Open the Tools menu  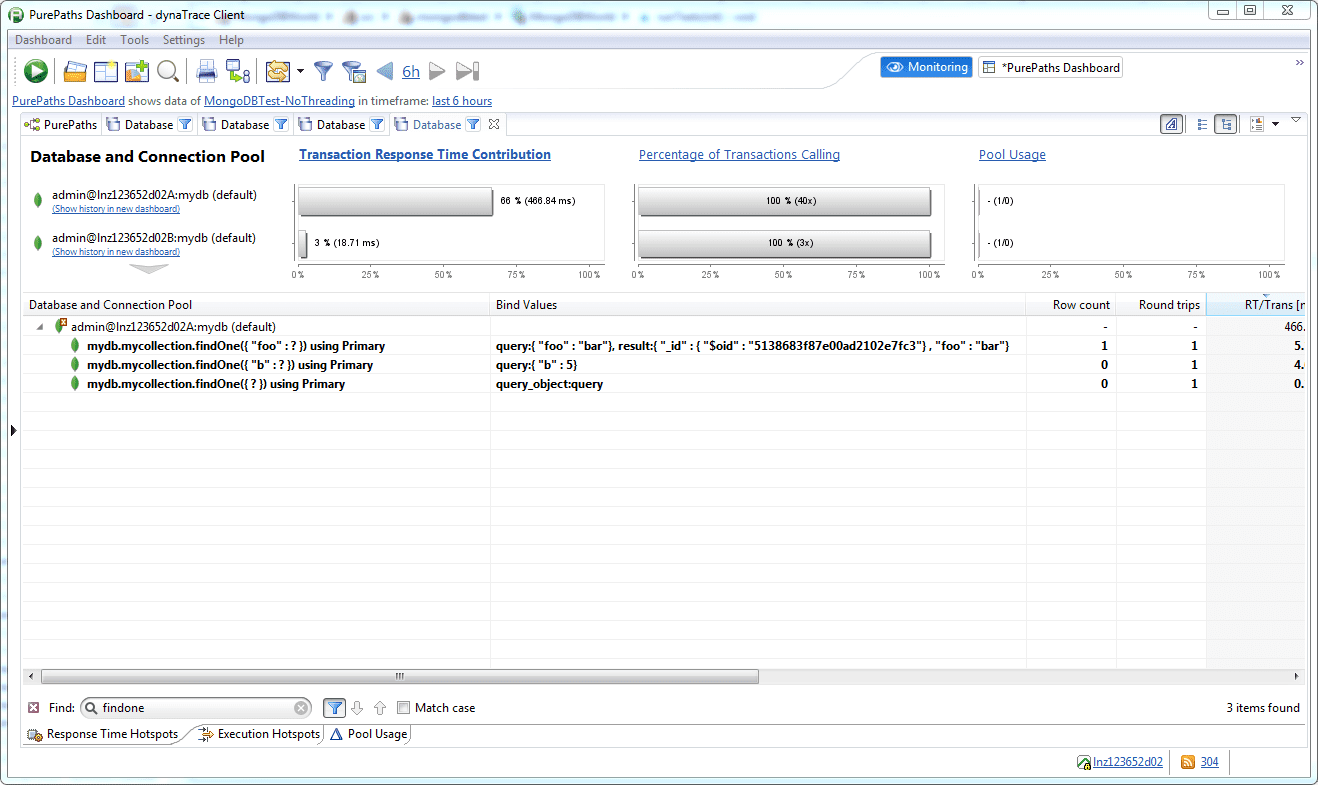click(x=134, y=40)
